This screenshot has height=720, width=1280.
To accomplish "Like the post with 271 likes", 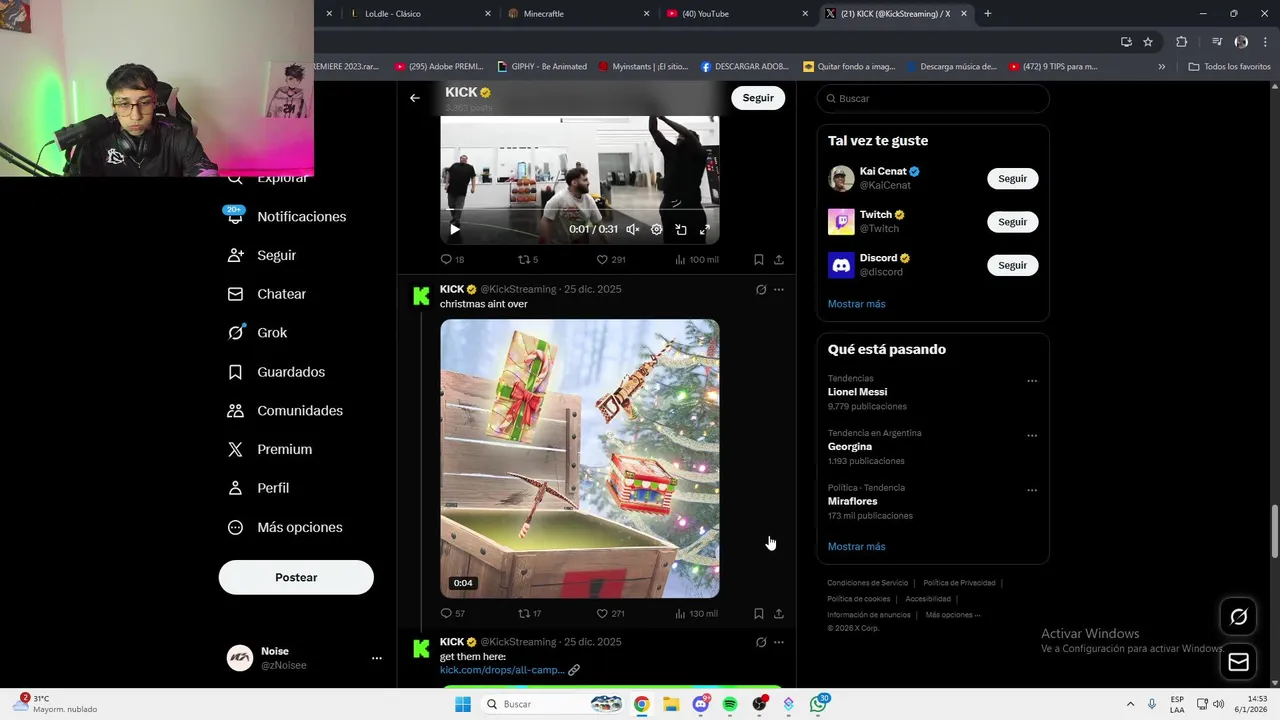I will (x=610, y=613).
